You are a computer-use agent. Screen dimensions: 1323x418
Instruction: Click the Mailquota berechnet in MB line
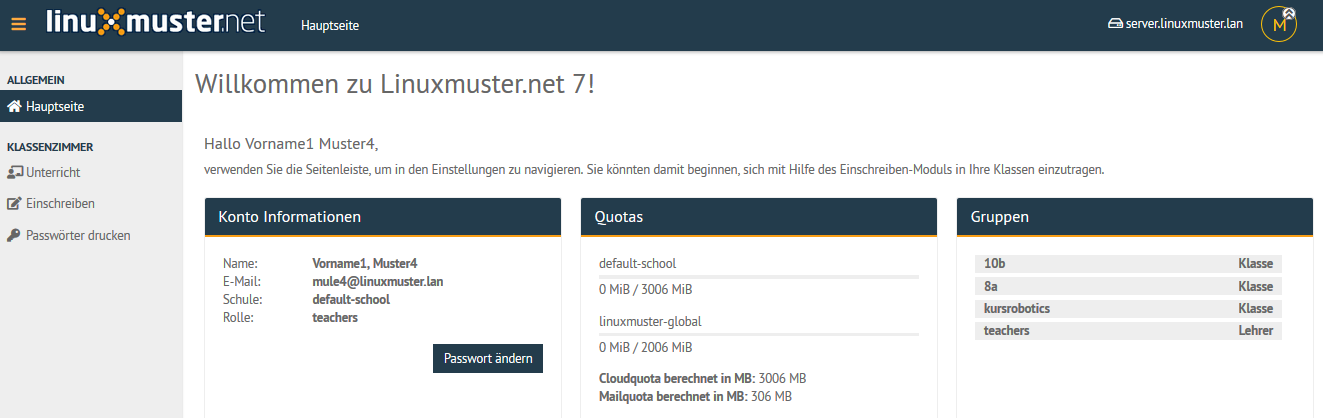click(x=695, y=397)
